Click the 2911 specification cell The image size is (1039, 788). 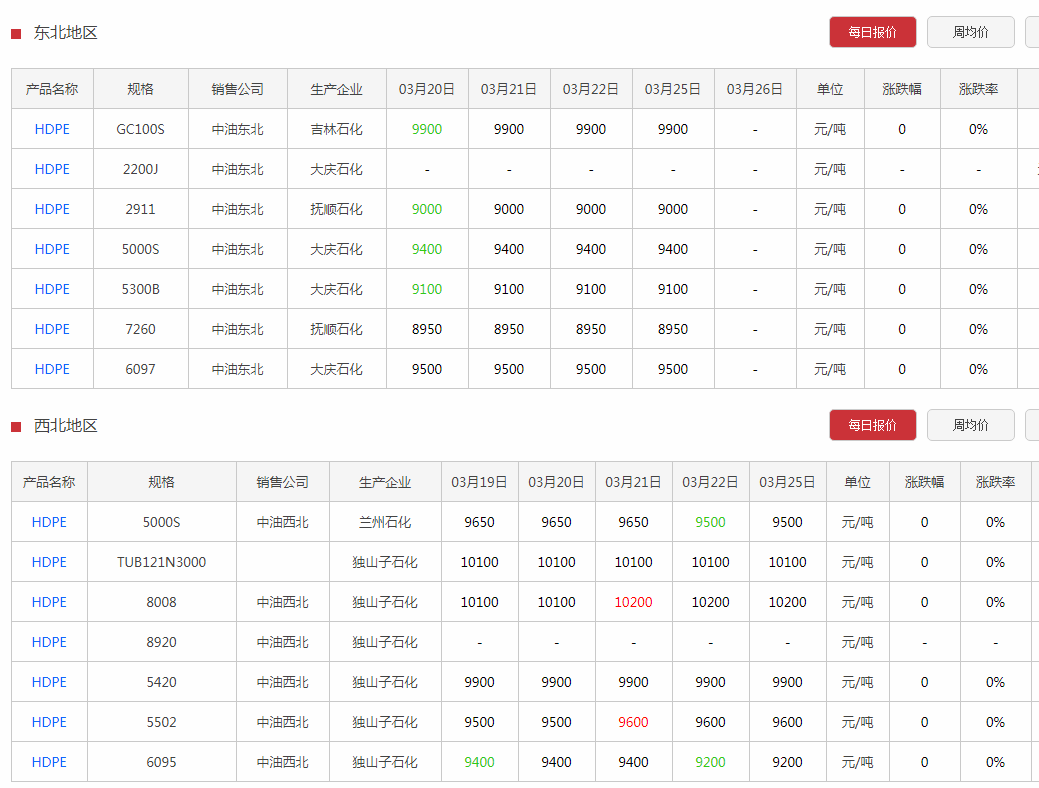140,209
